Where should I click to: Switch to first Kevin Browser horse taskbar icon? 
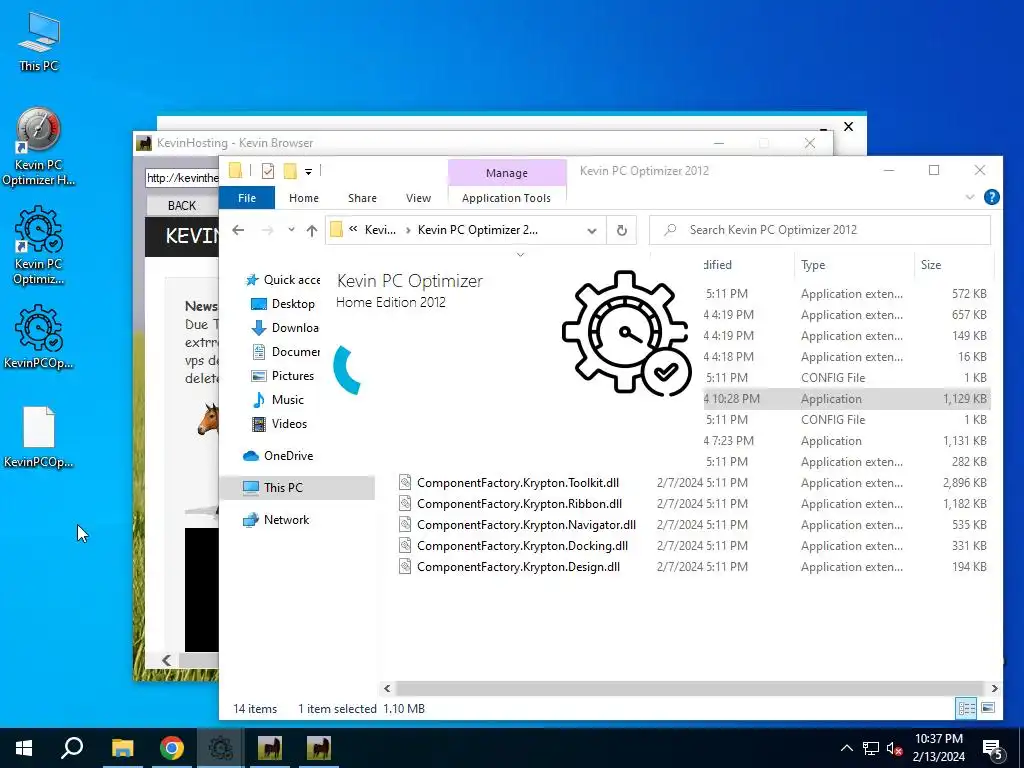[x=270, y=747]
